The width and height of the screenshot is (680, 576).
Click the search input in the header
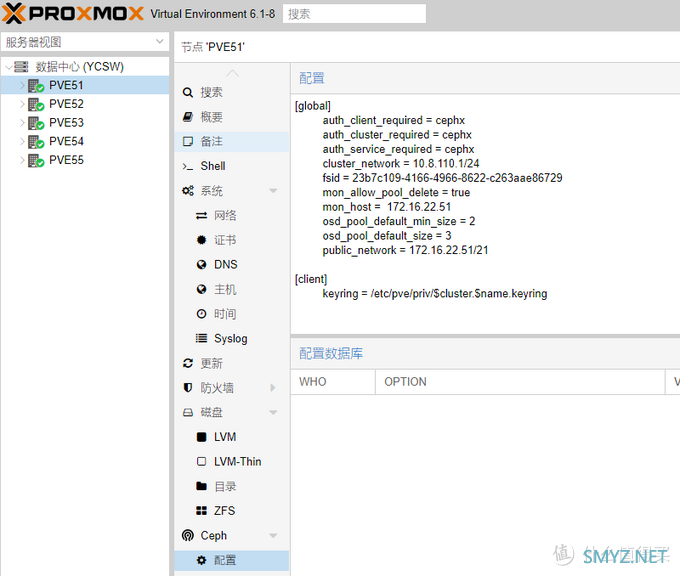[x=354, y=14]
